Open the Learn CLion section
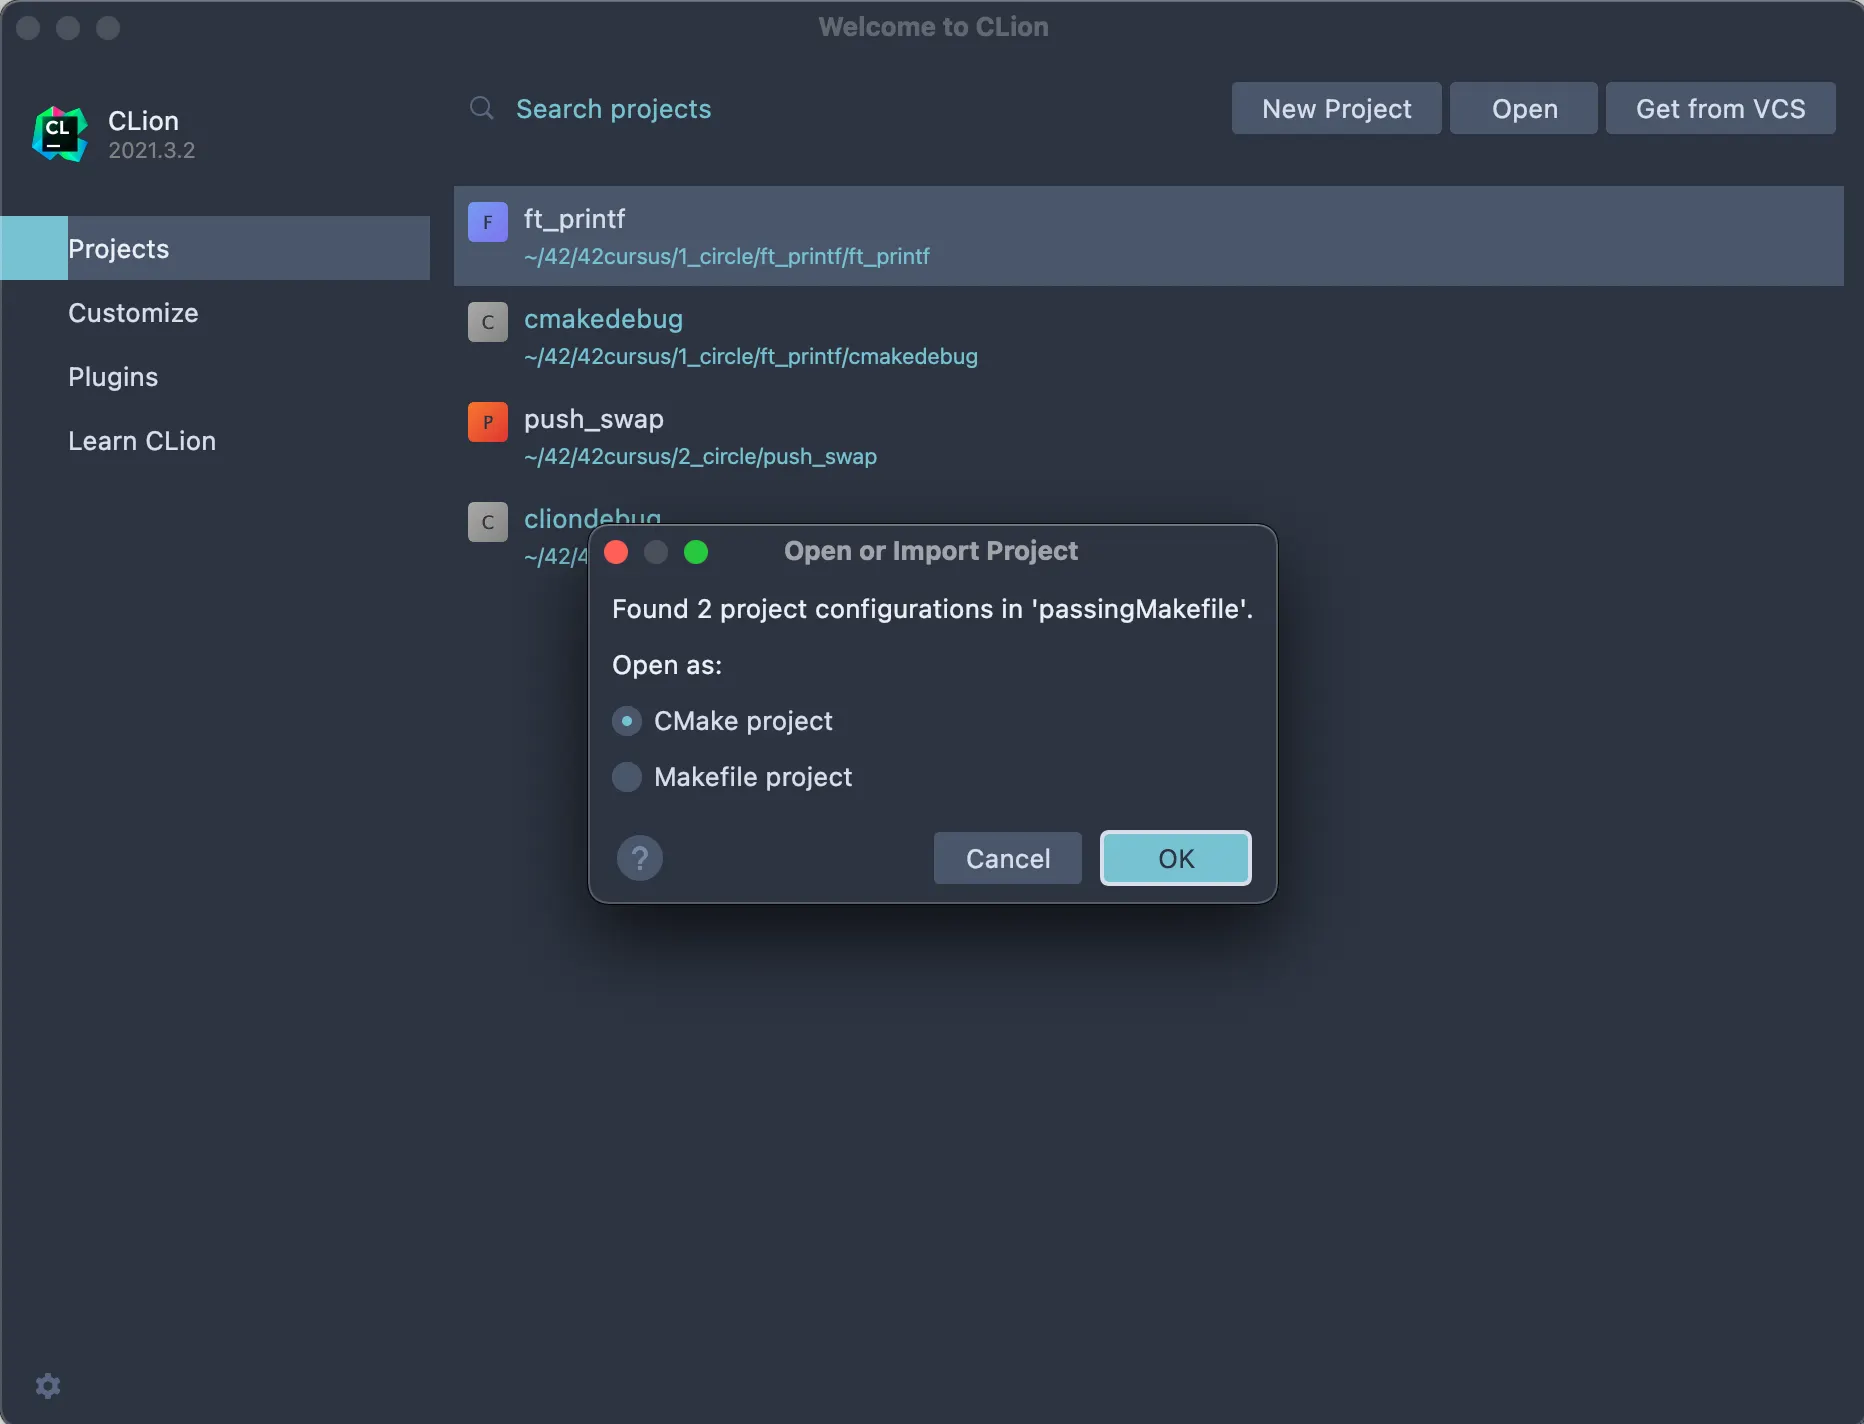 215,440
